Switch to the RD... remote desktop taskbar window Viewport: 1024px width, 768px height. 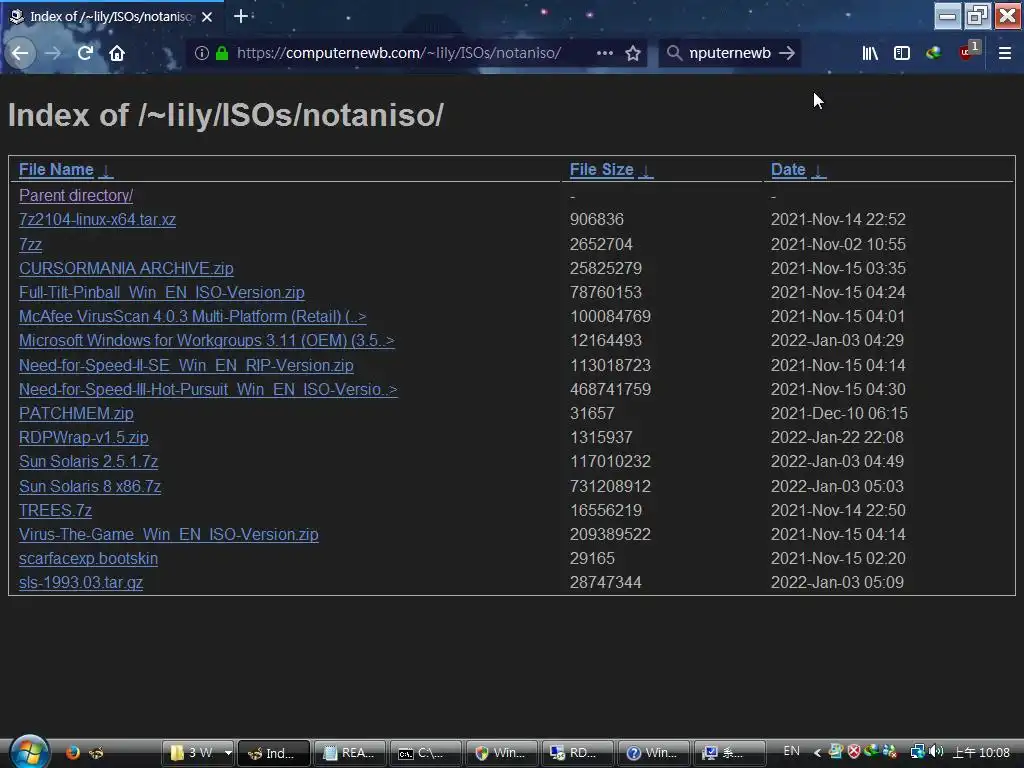click(577, 753)
